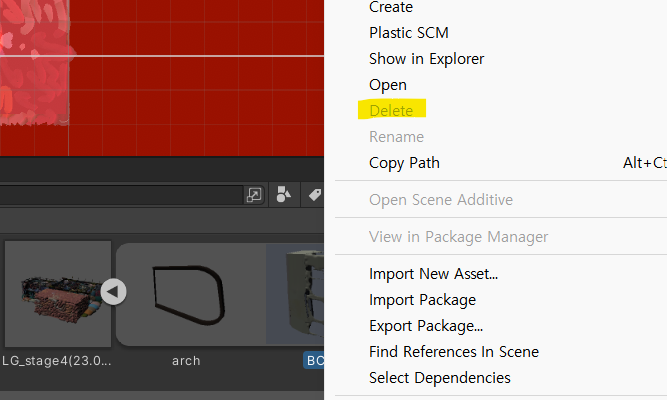This screenshot has width=667, height=400.
Task: Click the search-by-label tag icon
Action: (x=313, y=194)
